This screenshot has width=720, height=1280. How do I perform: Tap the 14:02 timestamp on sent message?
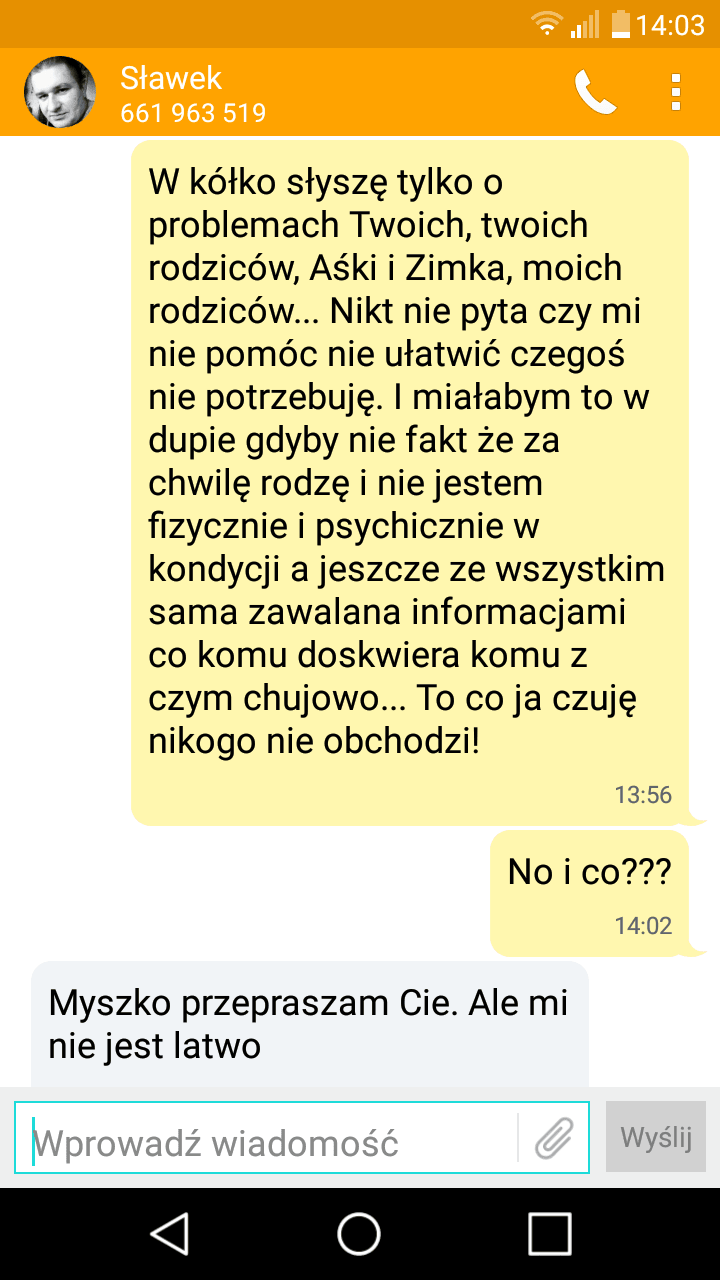pos(643,926)
